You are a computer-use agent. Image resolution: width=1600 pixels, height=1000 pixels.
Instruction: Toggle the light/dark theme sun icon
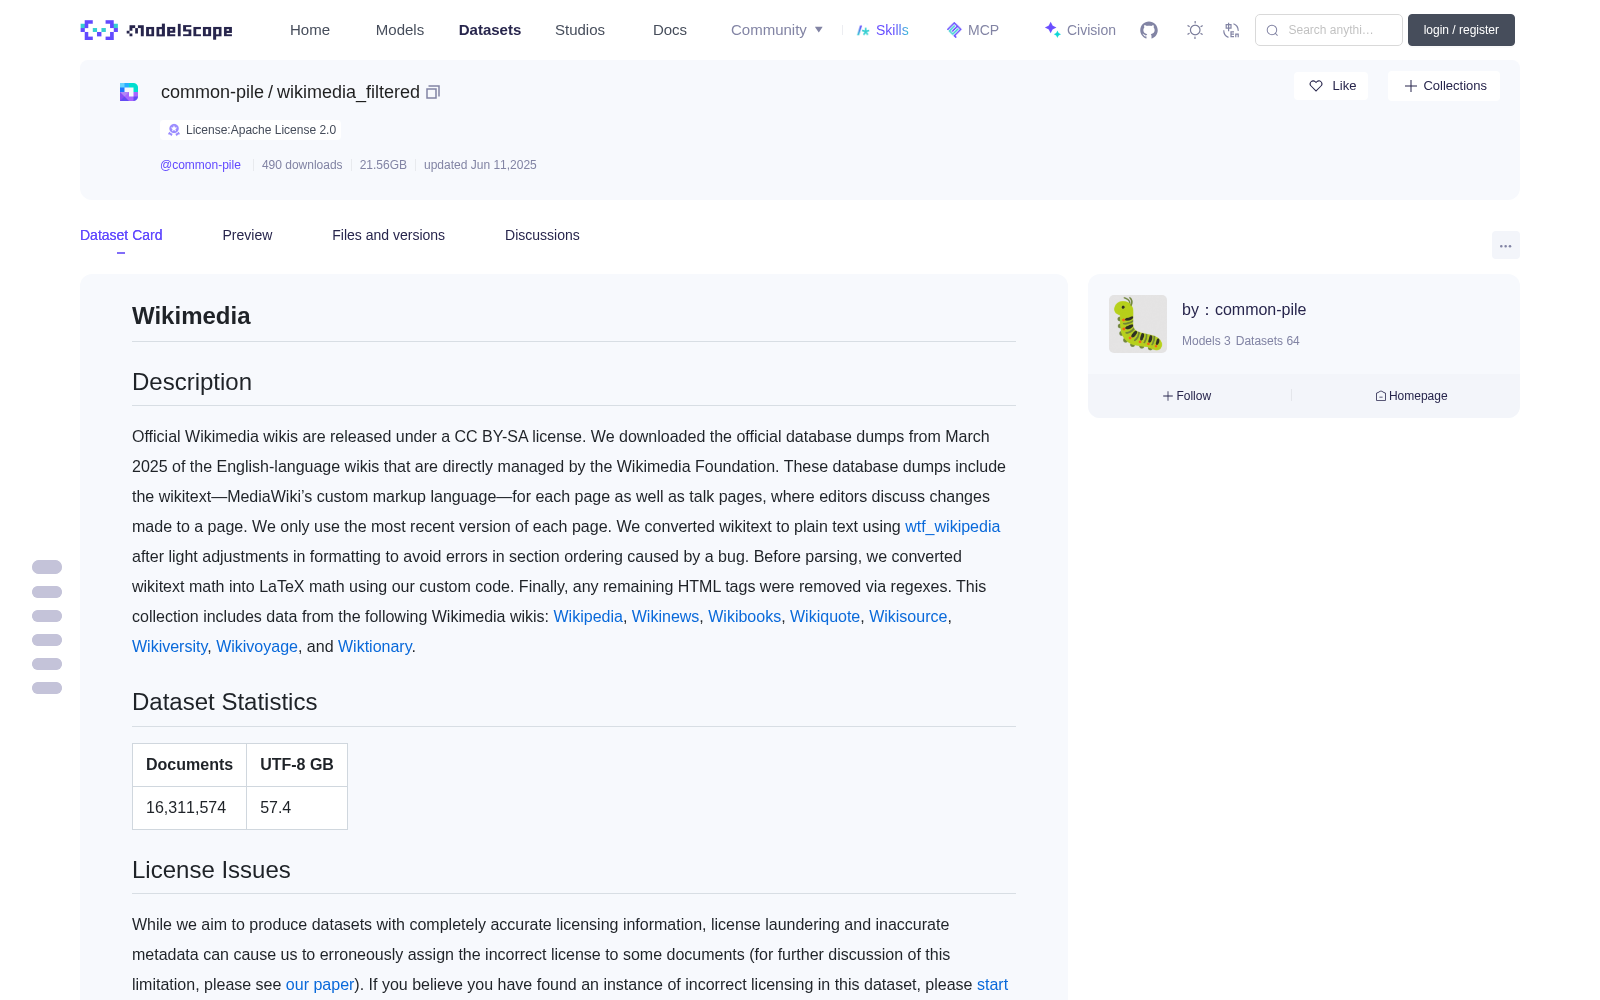pyautogui.click(x=1195, y=30)
